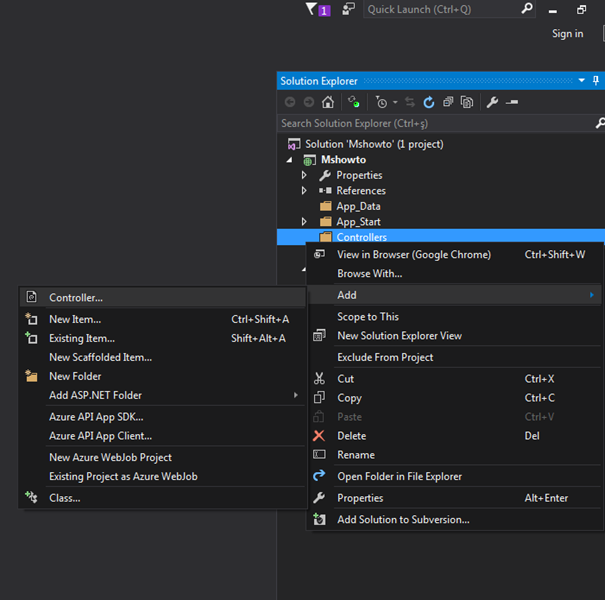Click the Home icon in Solution Explorer
This screenshot has width=605, height=600.
(x=328, y=102)
